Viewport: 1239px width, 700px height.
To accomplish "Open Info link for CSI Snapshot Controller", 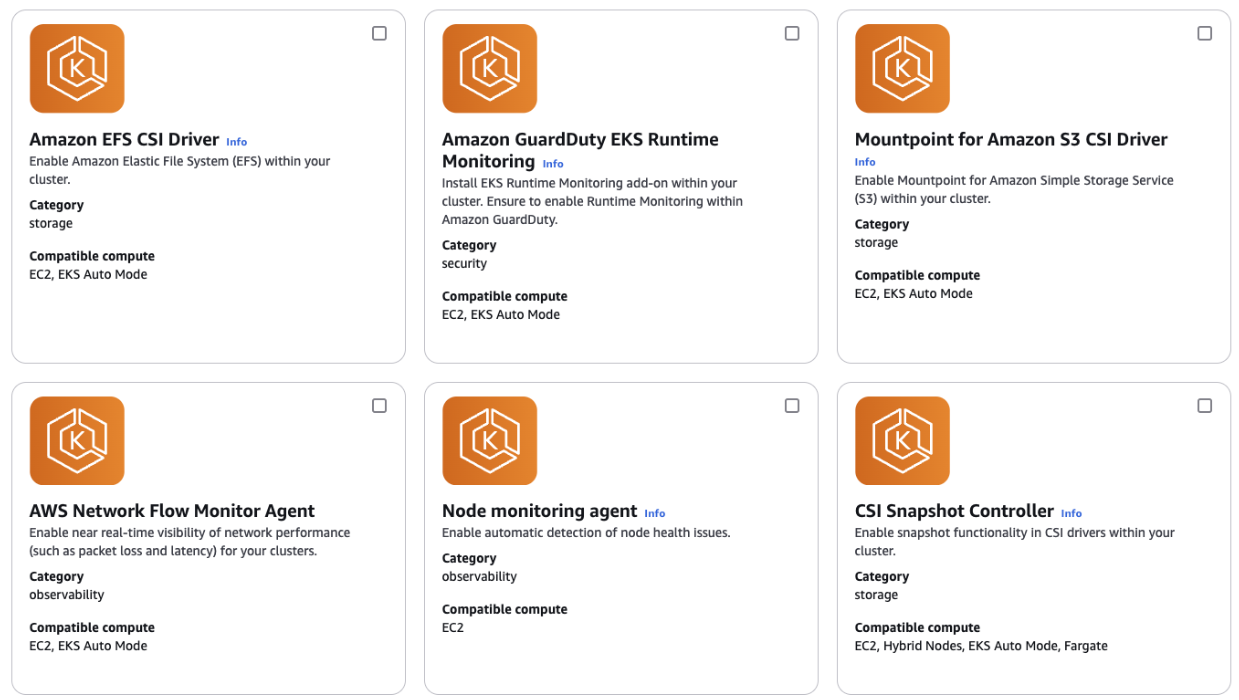I will click(x=1071, y=514).
